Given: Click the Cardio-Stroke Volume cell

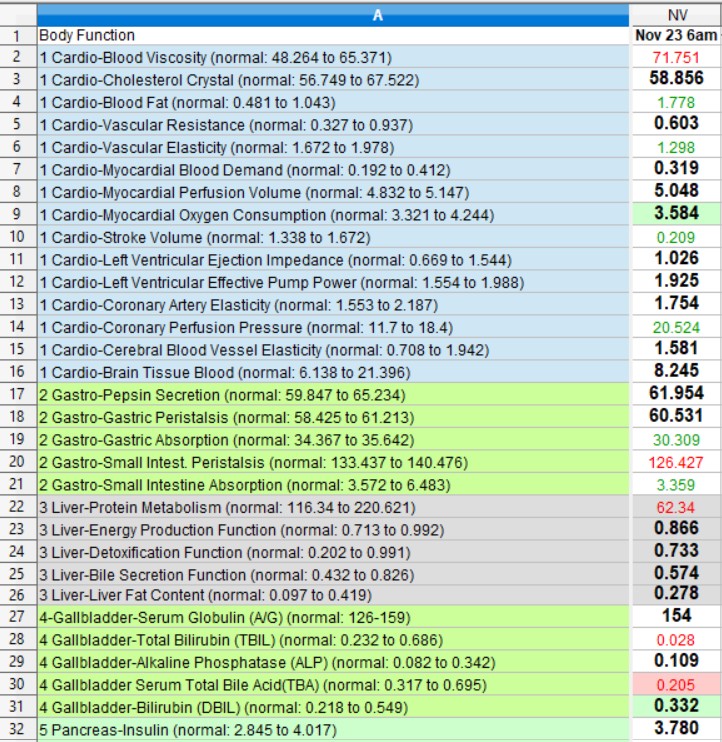Looking at the screenshot, I should click(205, 237).
